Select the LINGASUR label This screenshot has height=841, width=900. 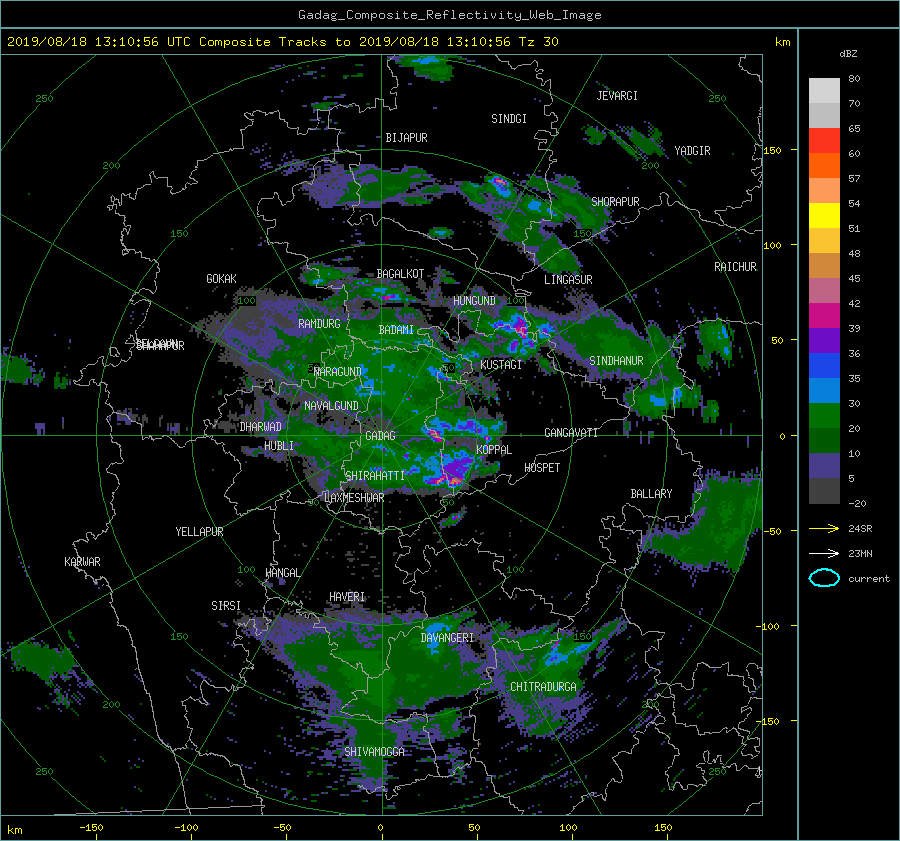[568, 280]
